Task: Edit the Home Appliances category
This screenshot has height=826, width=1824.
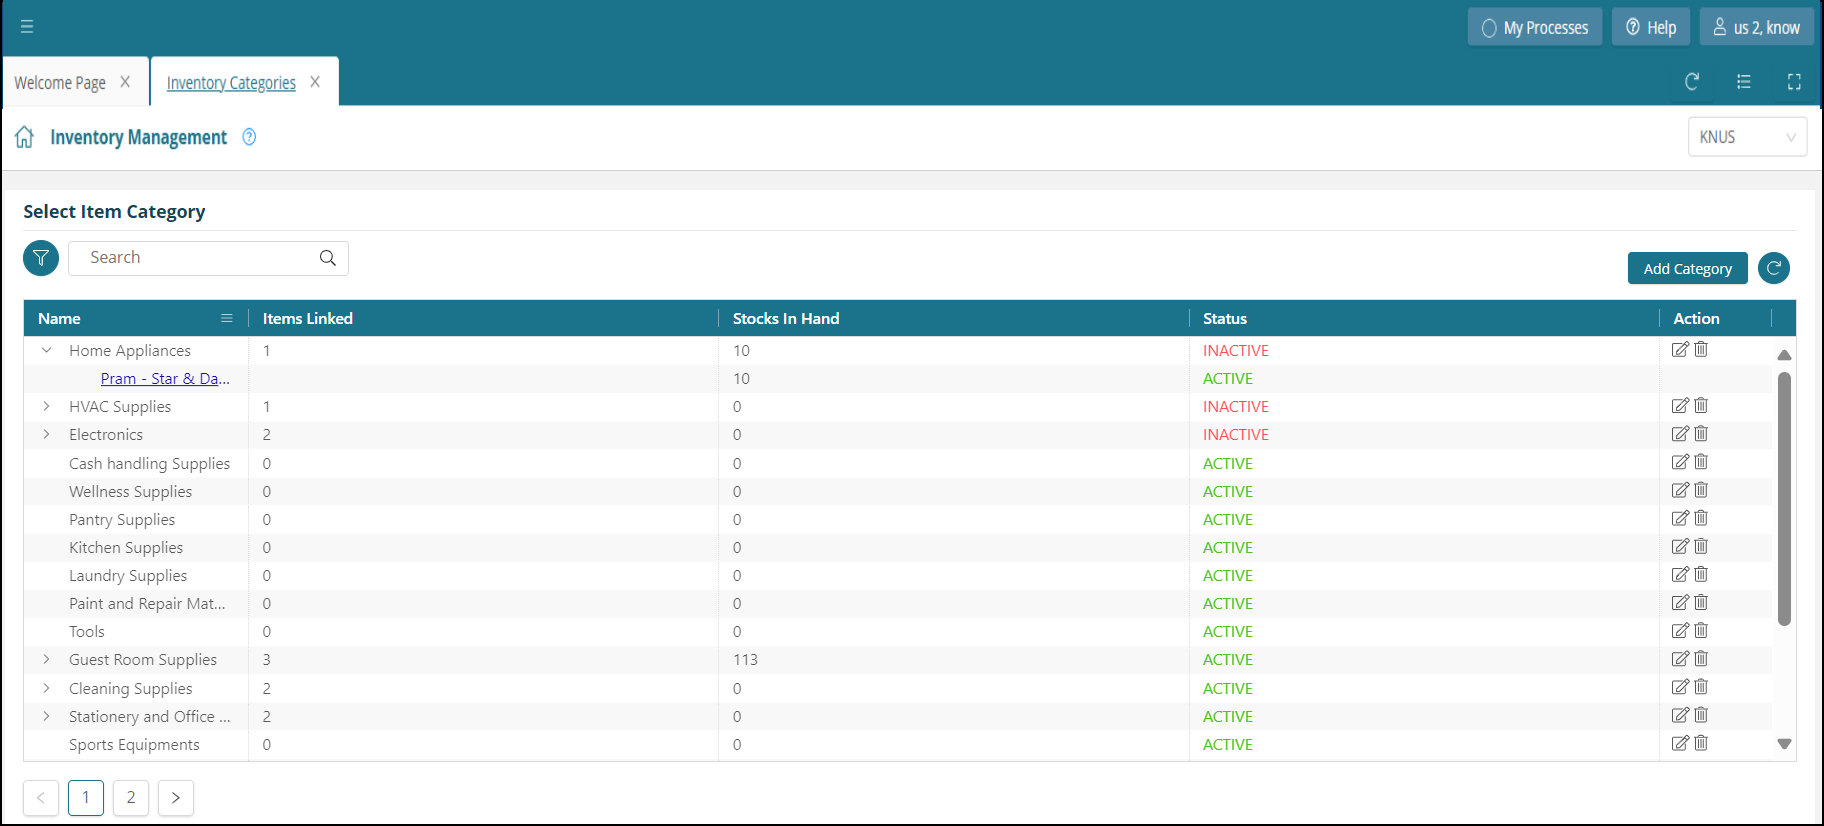Action: pyautogui.click(x=1680, y=350)
